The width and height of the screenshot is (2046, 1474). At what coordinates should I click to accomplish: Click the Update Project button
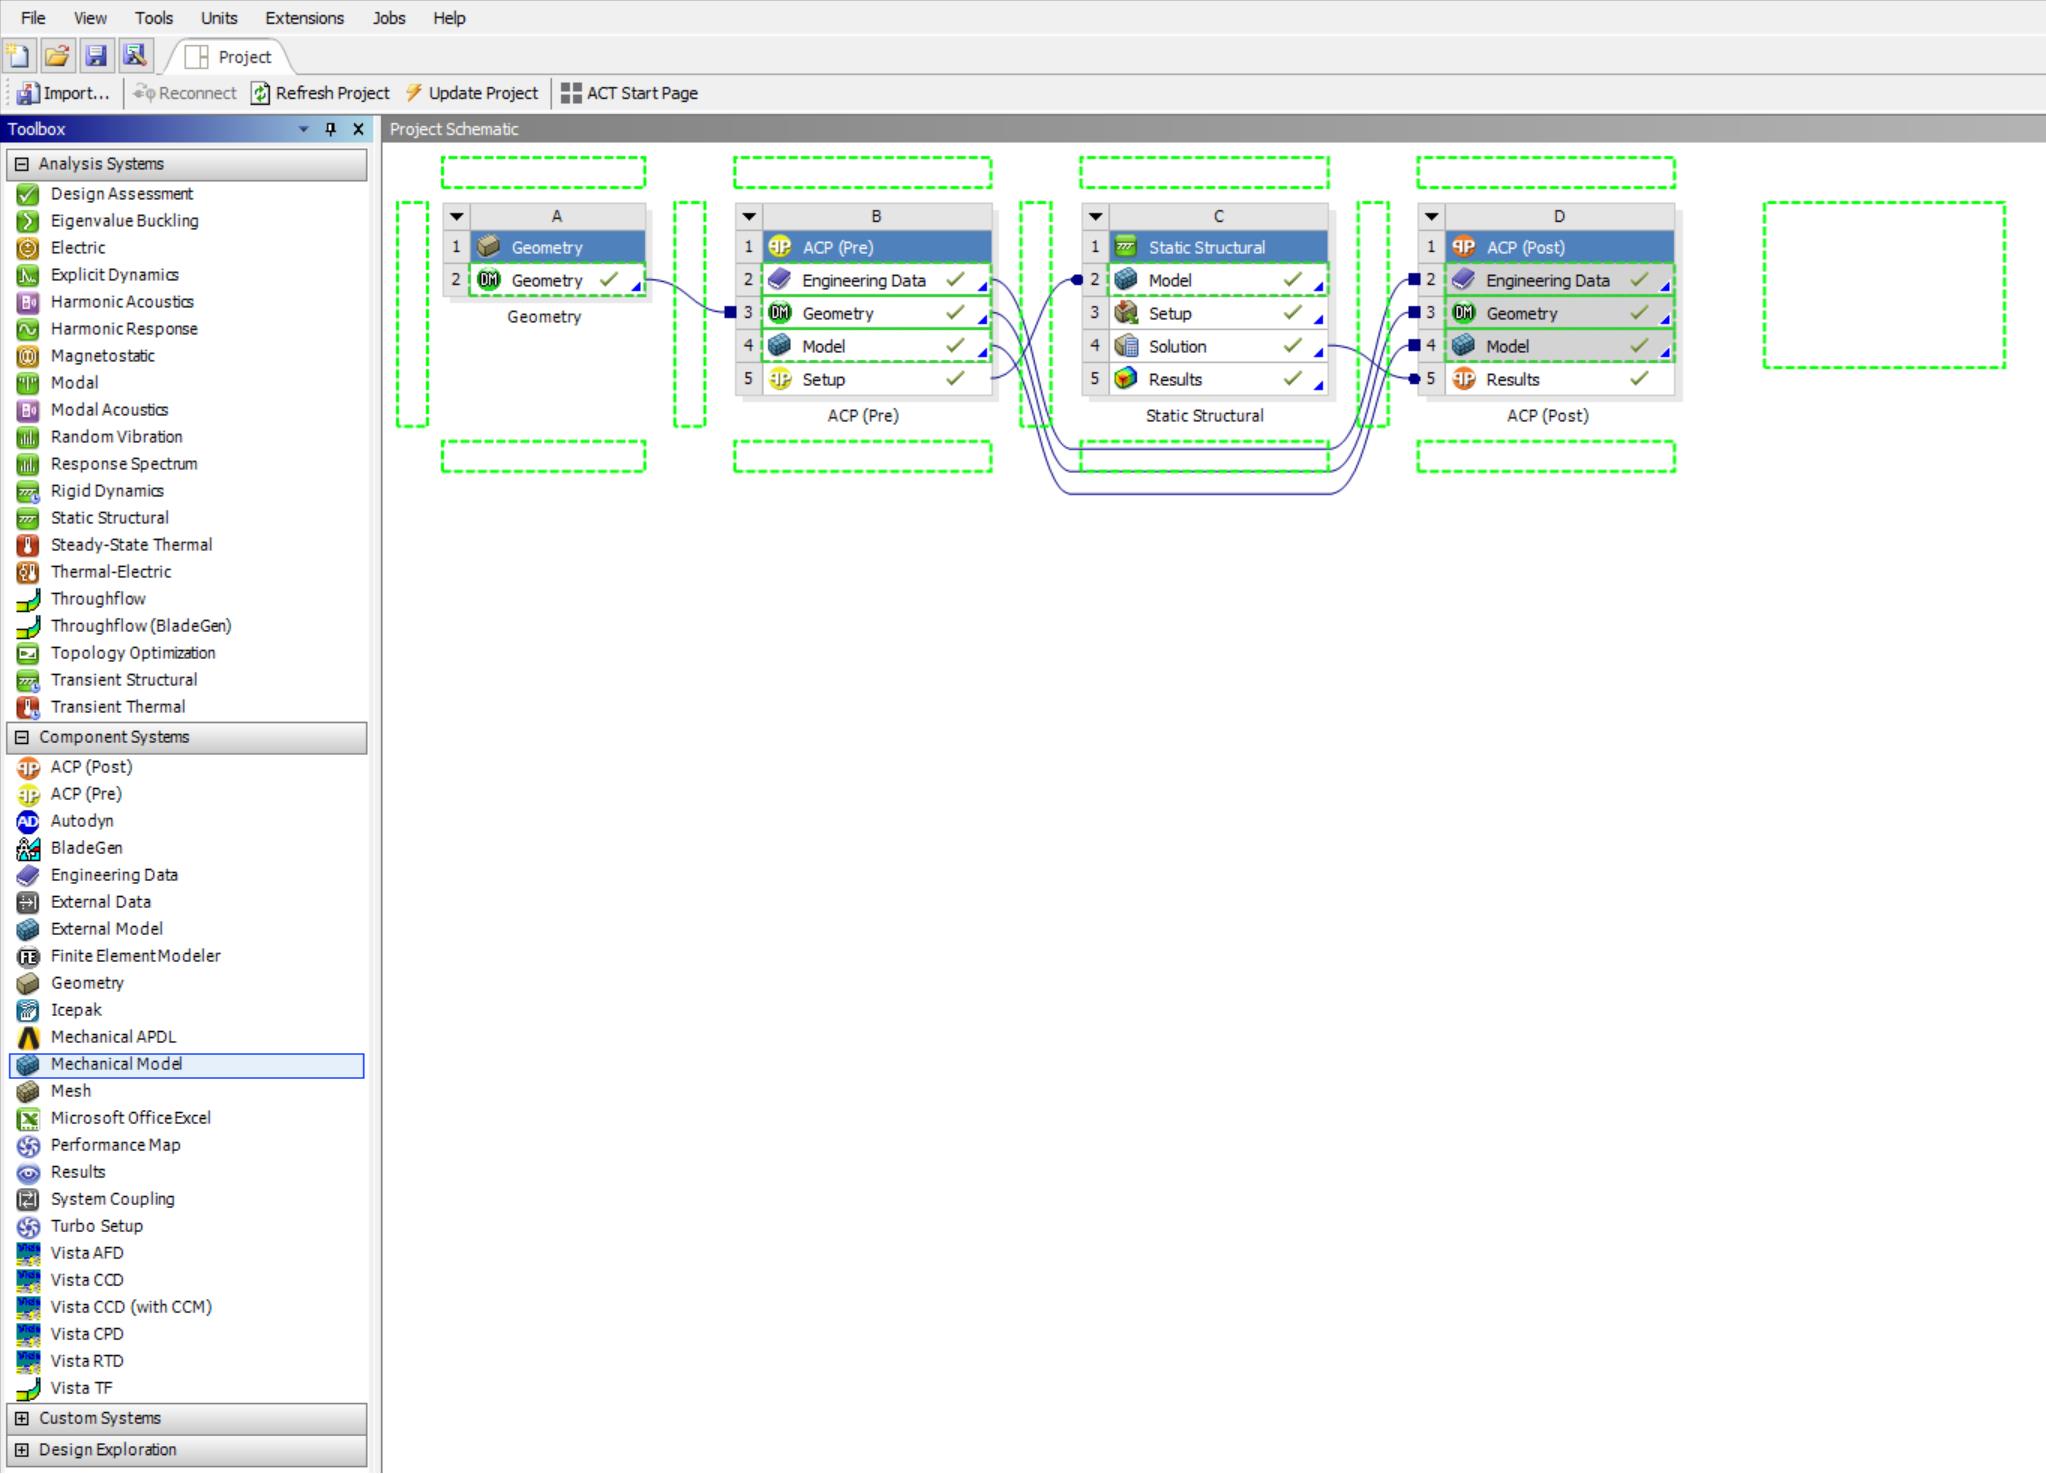click(472, 93)
